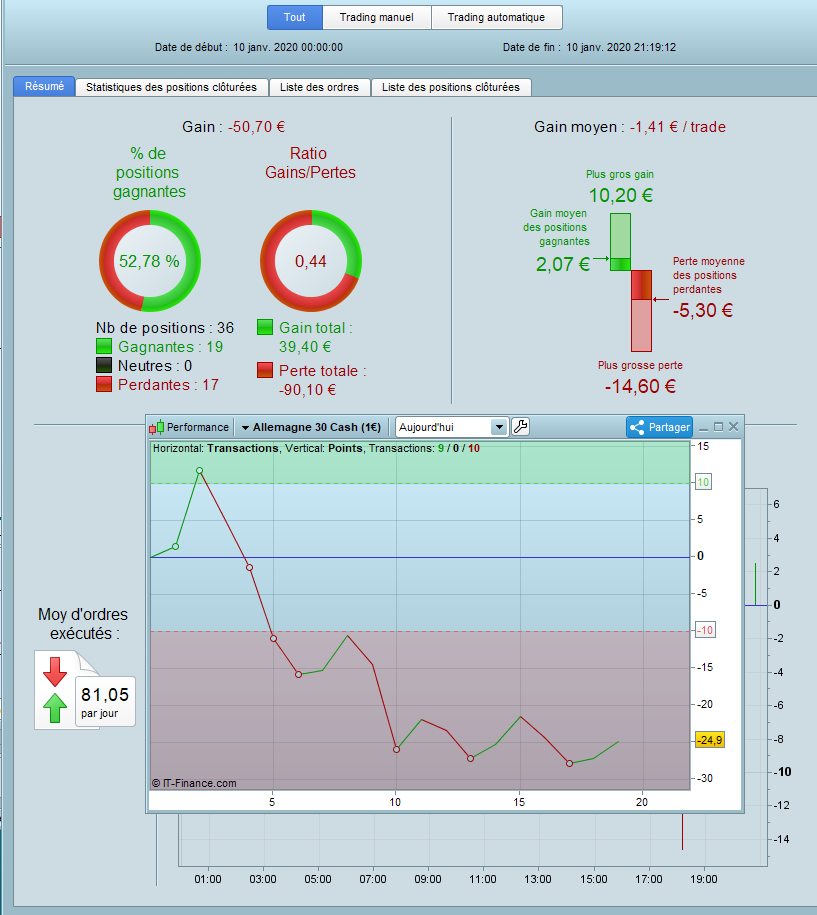Open Liste des positions clôturées tab
This screenshot has height=915, width=817.
tap(451, 87)
